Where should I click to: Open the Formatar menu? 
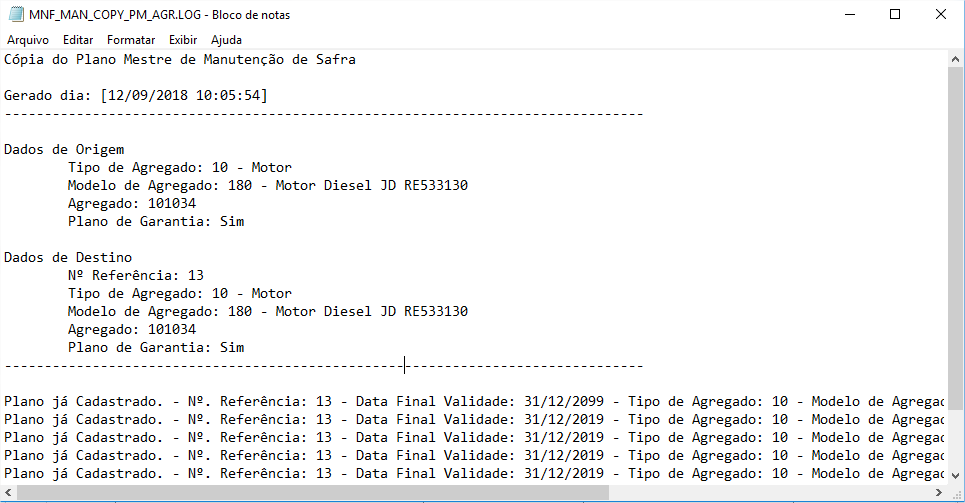[131, 40]
